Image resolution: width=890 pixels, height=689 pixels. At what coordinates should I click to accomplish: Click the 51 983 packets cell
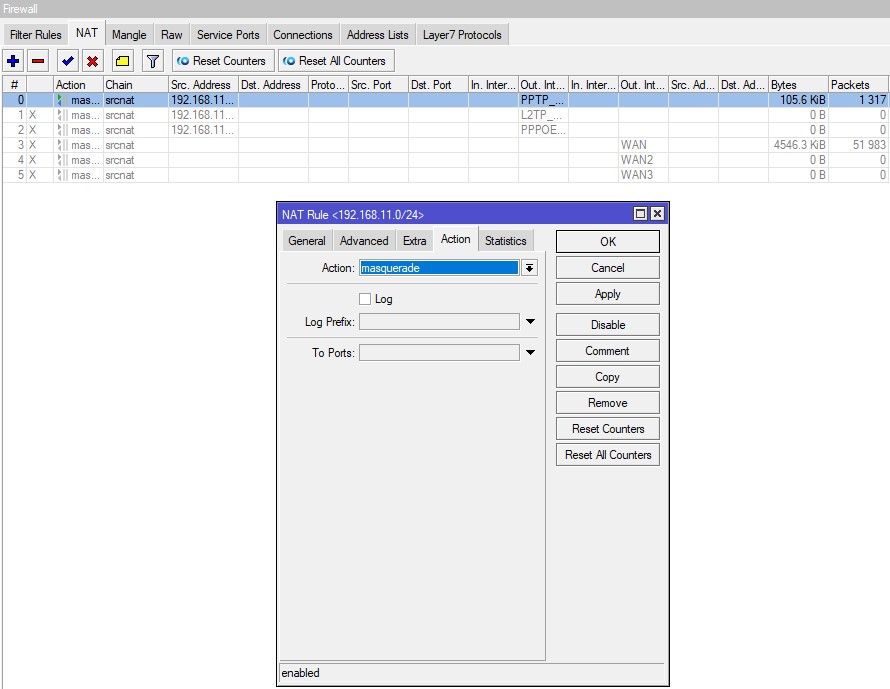coord(858,145)
